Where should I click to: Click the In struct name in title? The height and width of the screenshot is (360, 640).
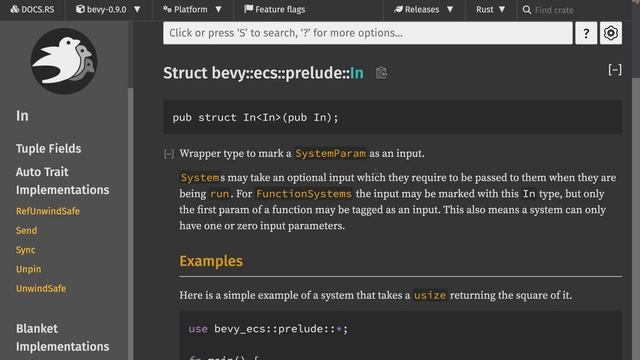point(357,73)
